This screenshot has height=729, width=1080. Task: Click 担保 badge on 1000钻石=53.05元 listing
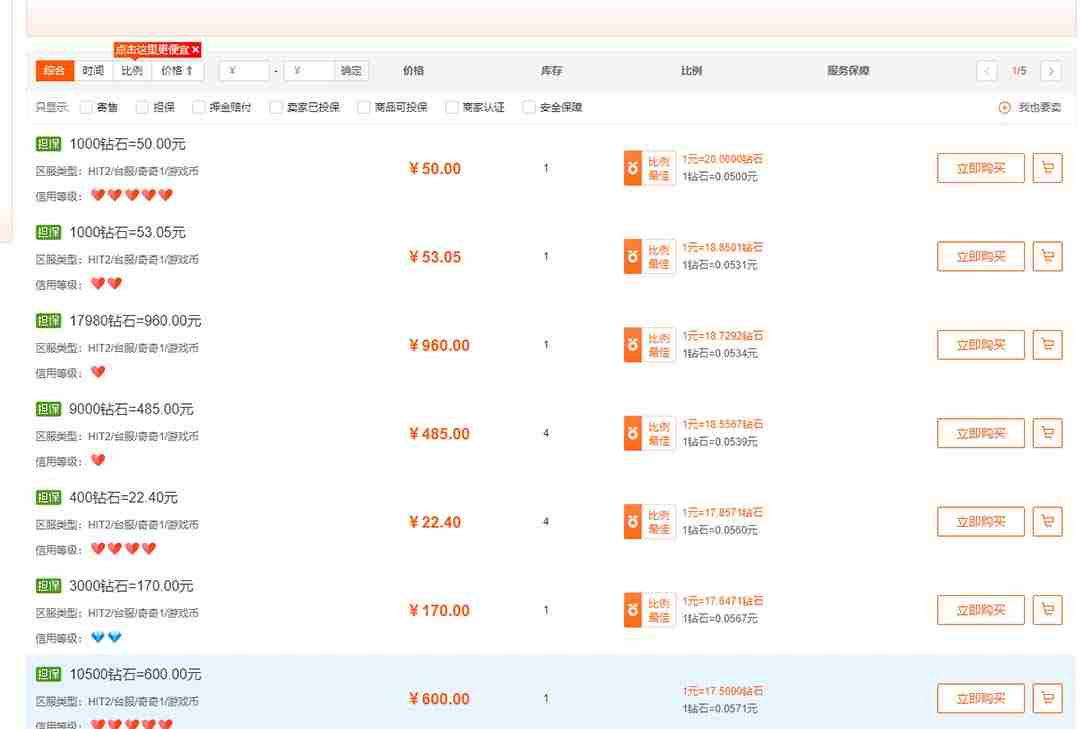coord(48,232)
